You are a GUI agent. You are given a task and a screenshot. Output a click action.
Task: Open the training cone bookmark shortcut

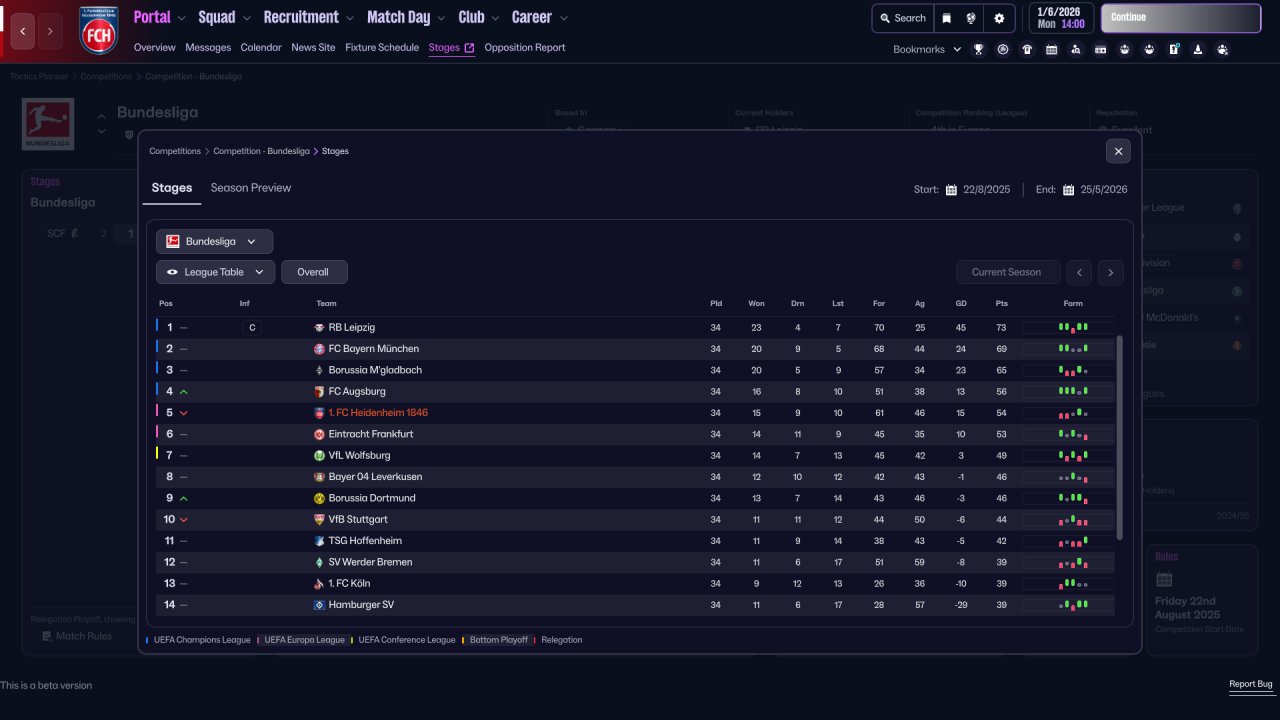coord(1198,49)
